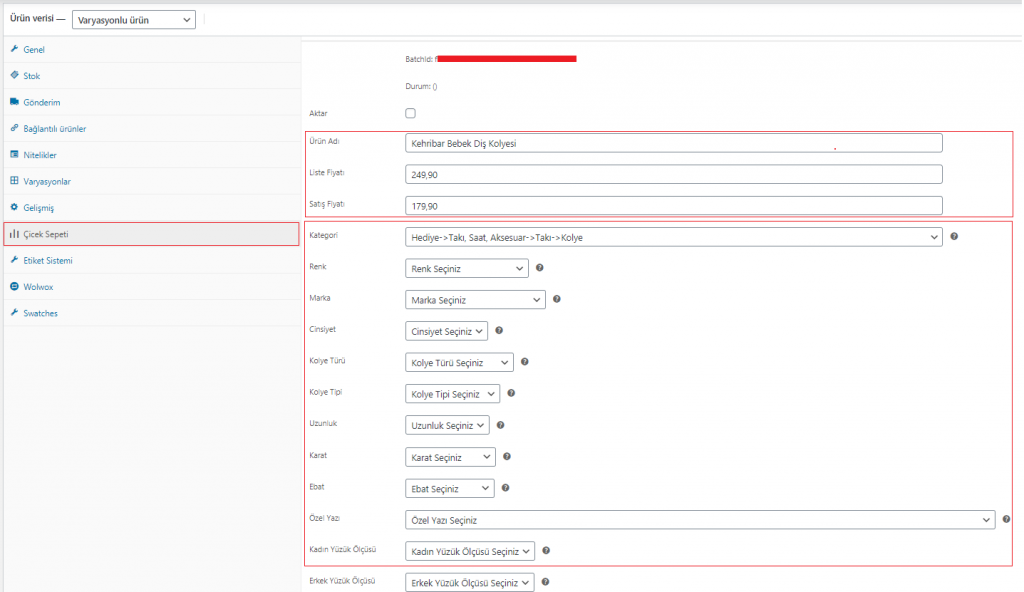Expand the Kategori dropdown
The image size is (1024, 592).
[673, 237]
